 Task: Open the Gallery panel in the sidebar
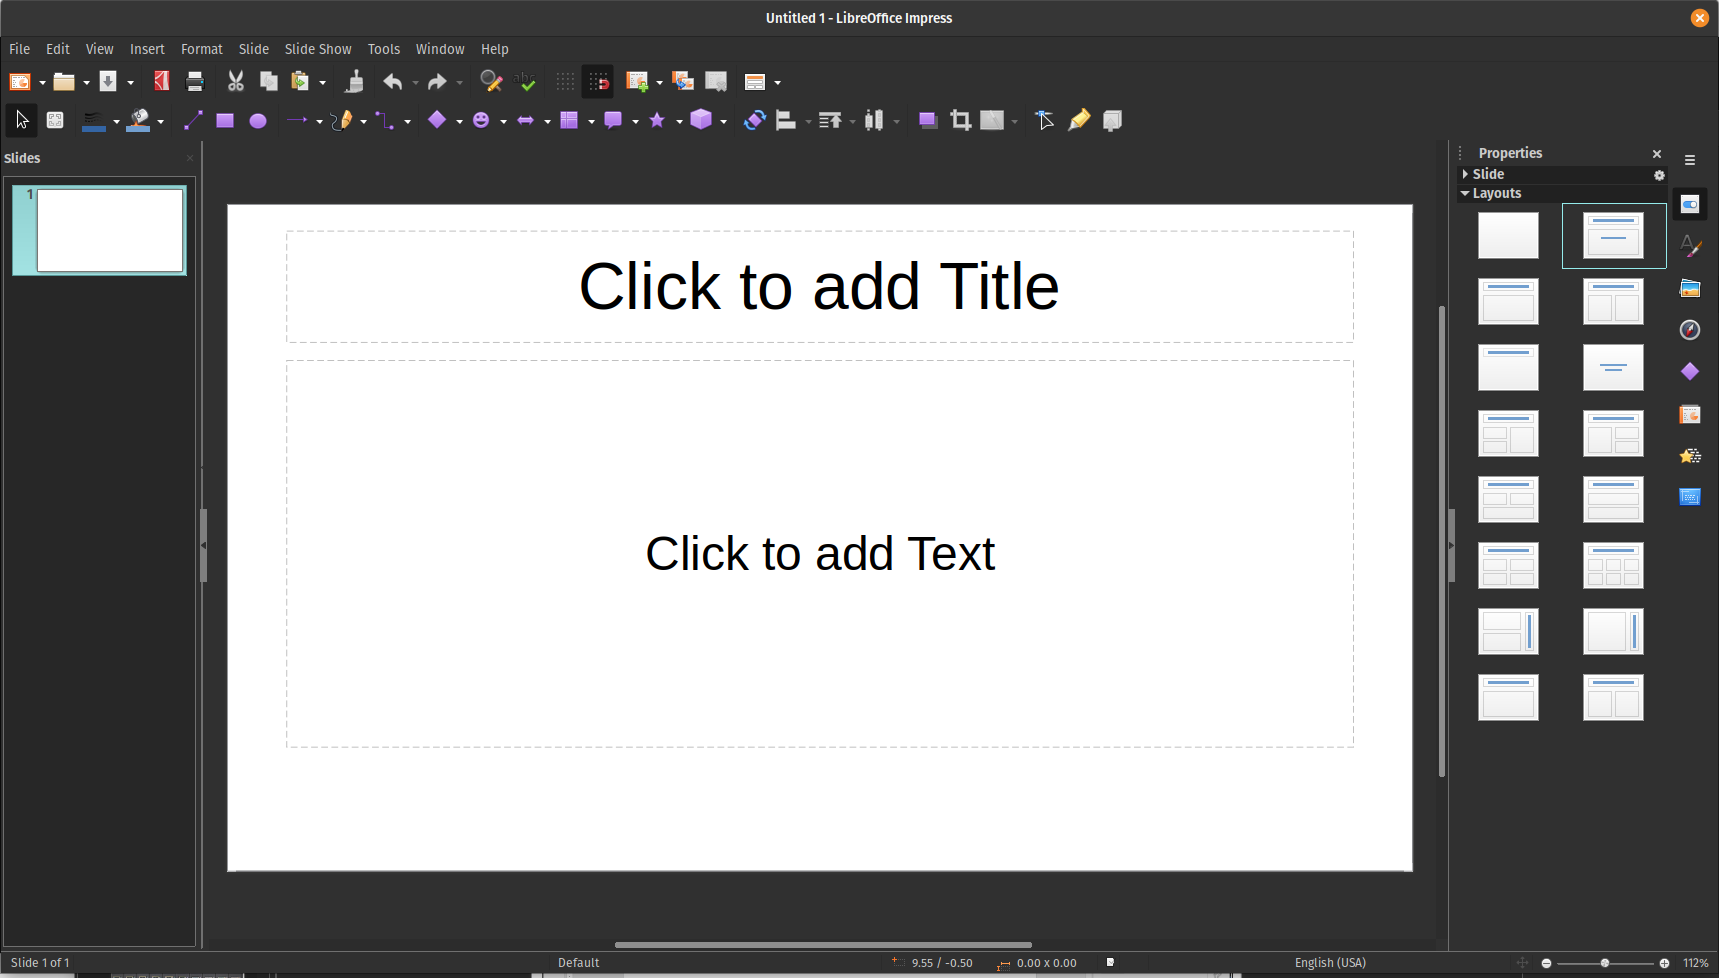tap(1690, 288)
